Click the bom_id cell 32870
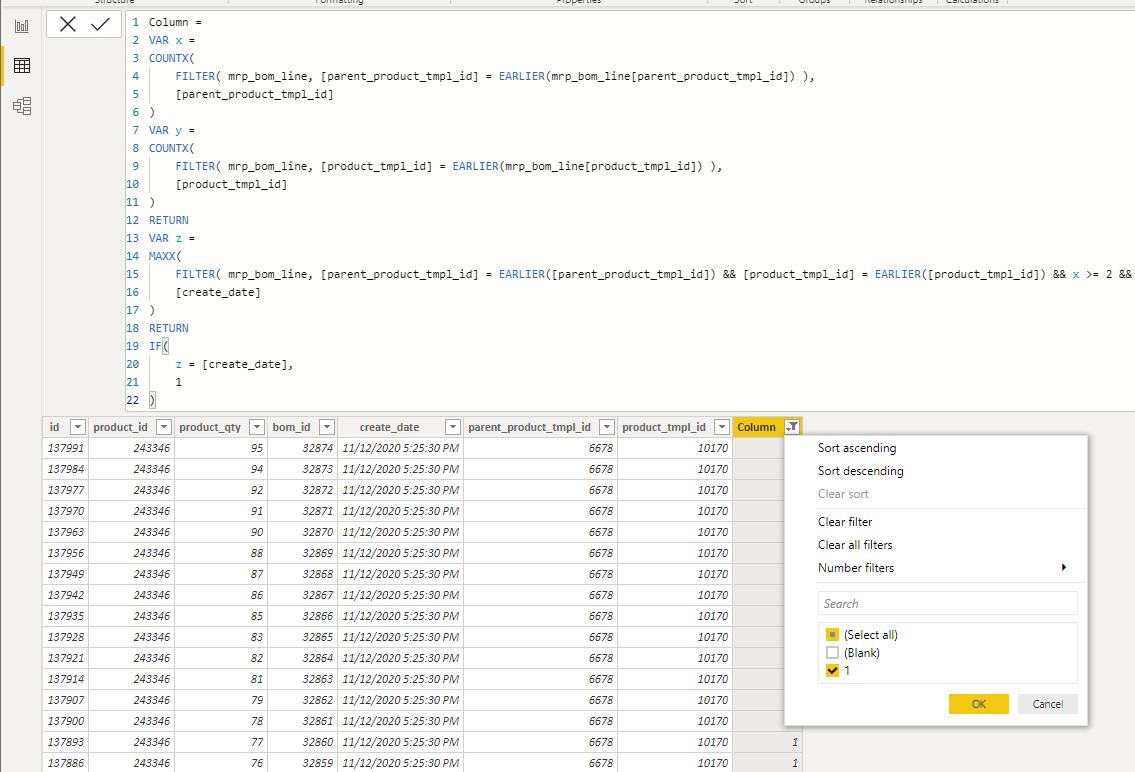The image size is (1135, 772). [303, 532]
